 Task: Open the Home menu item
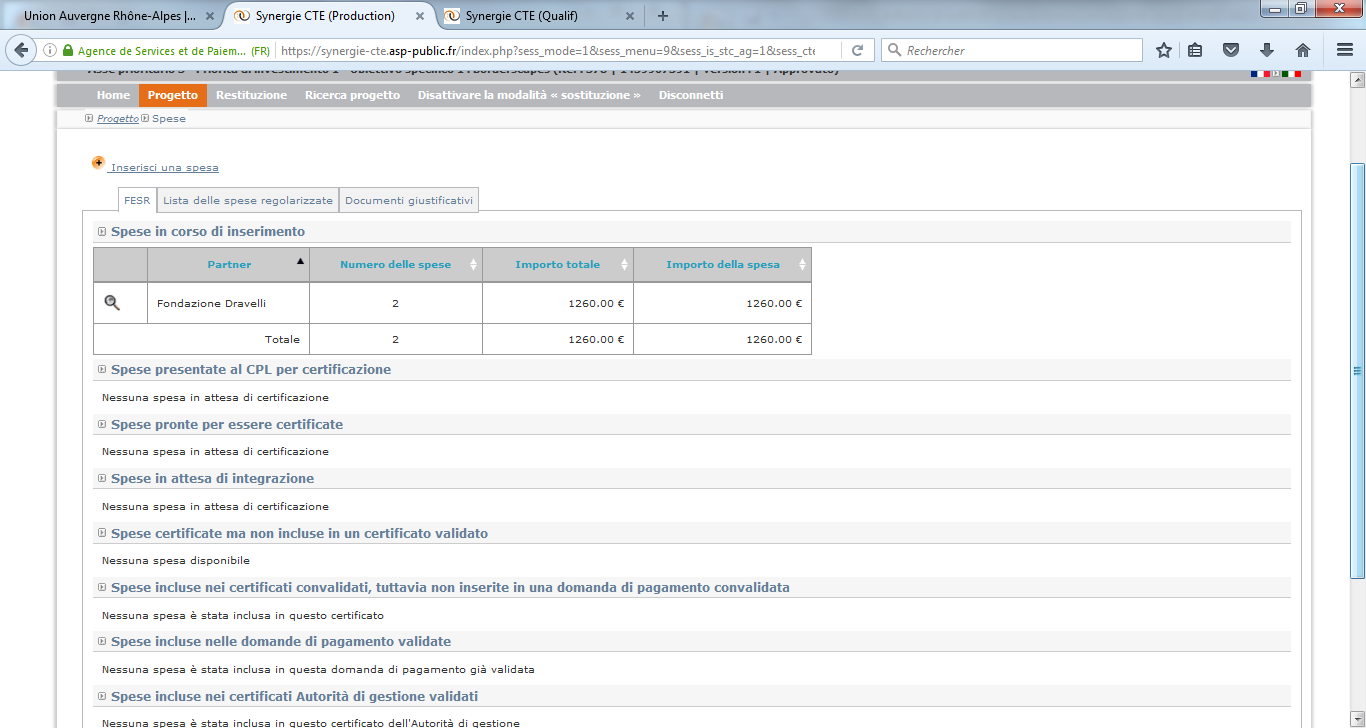click(113, 95)
